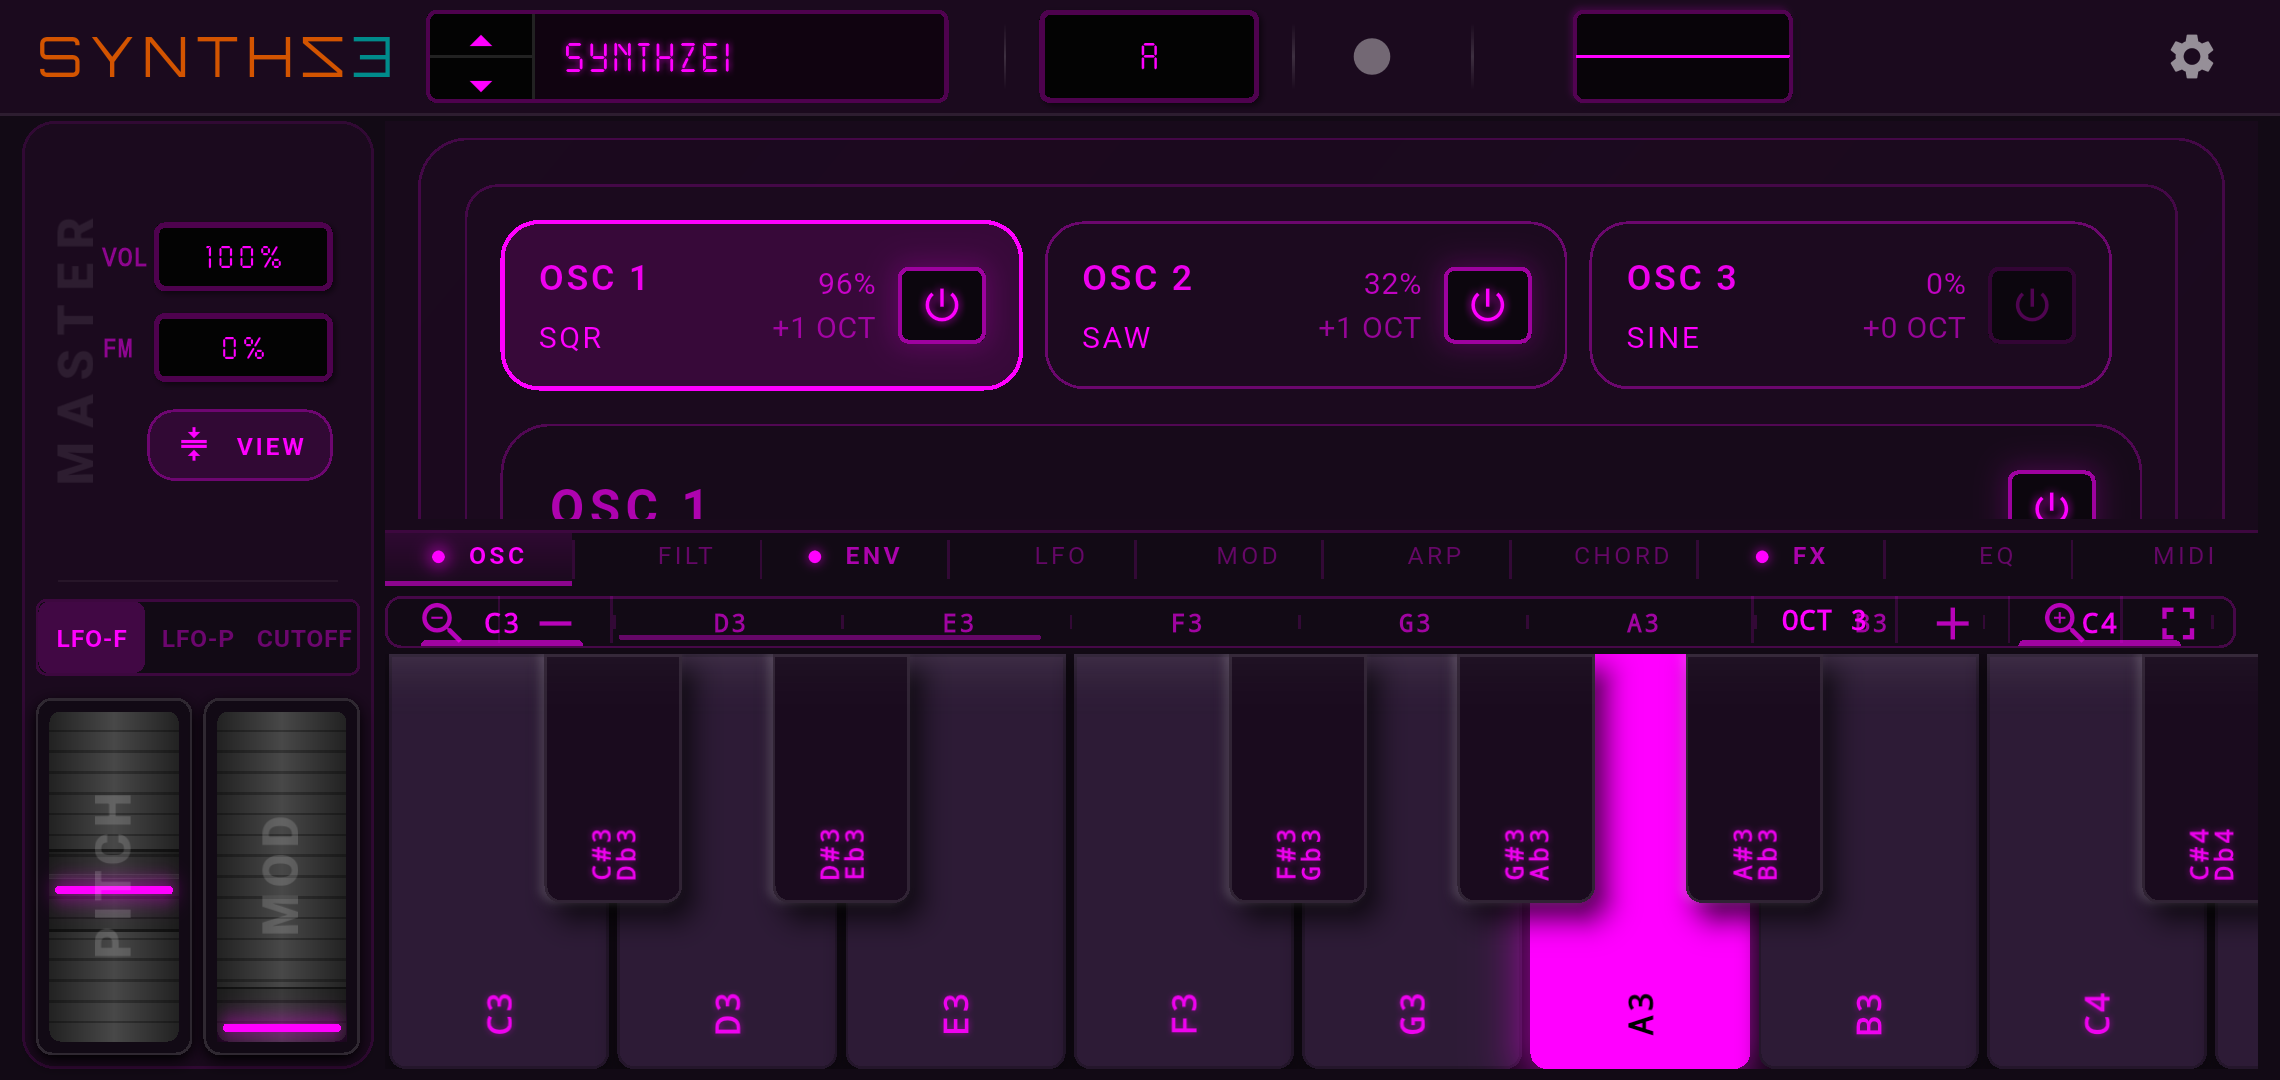Viewport: 2280px width, 1080px height.
Task: Open the ARP tab
Action: click(1434, 556)
